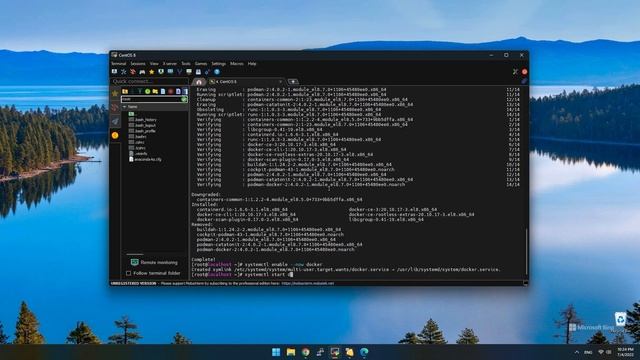
Task: Click the MultiExec toolbar icon
Action: (180, 72)
